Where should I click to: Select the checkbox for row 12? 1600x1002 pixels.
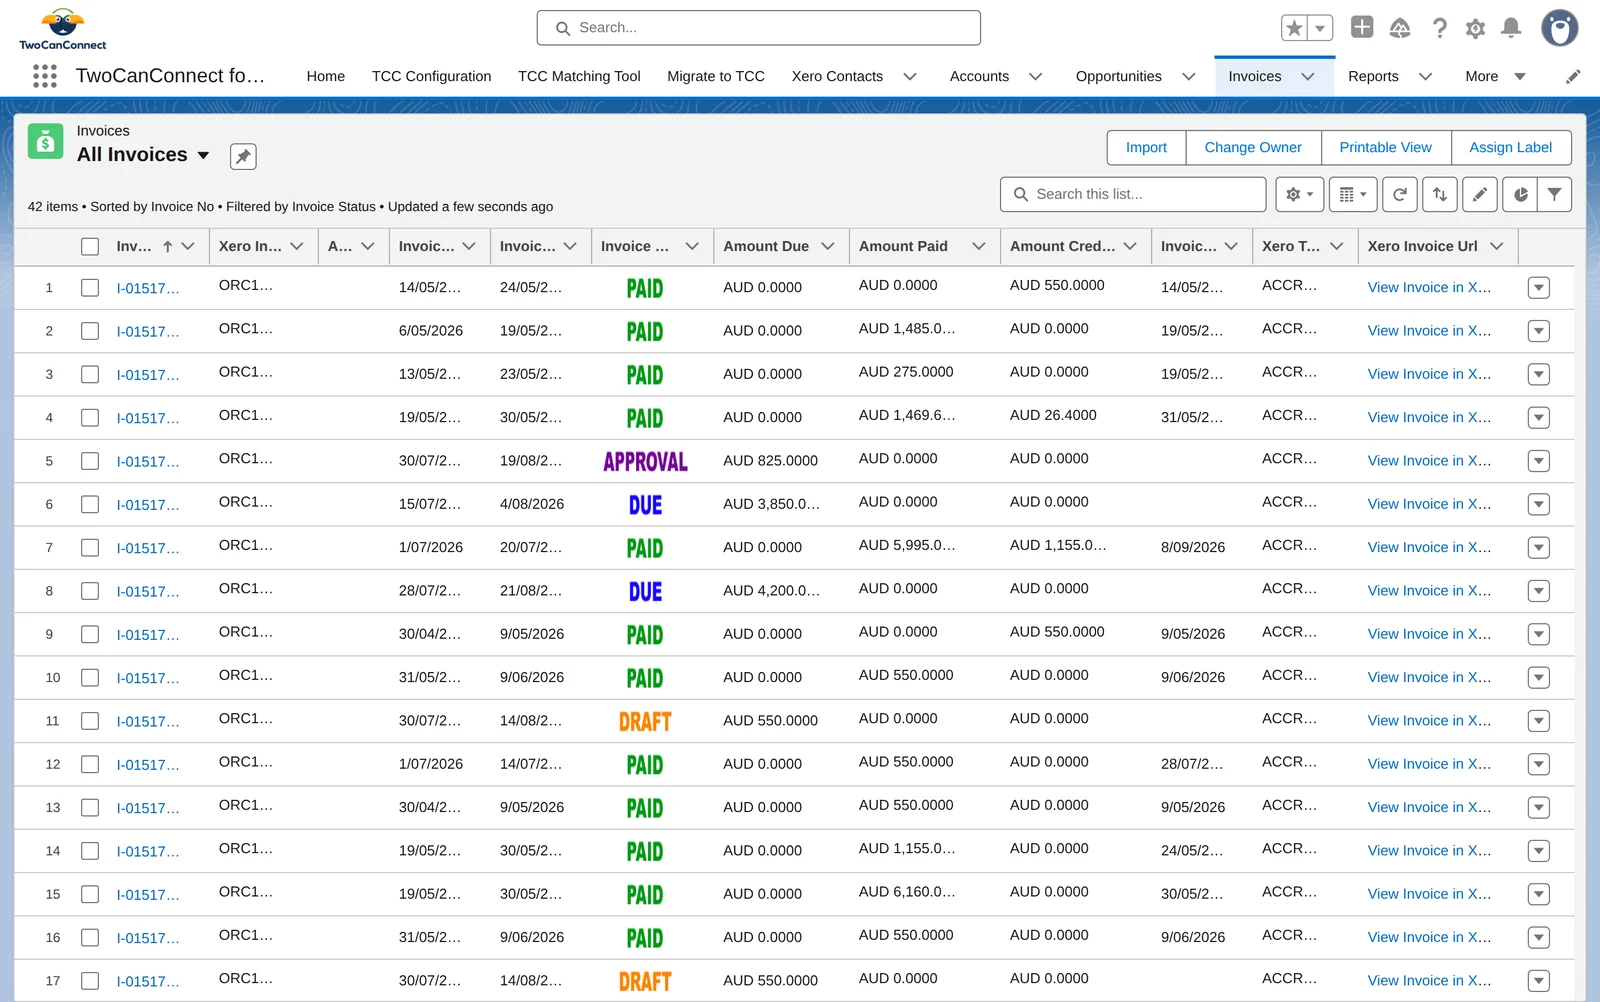click(90, 764)
